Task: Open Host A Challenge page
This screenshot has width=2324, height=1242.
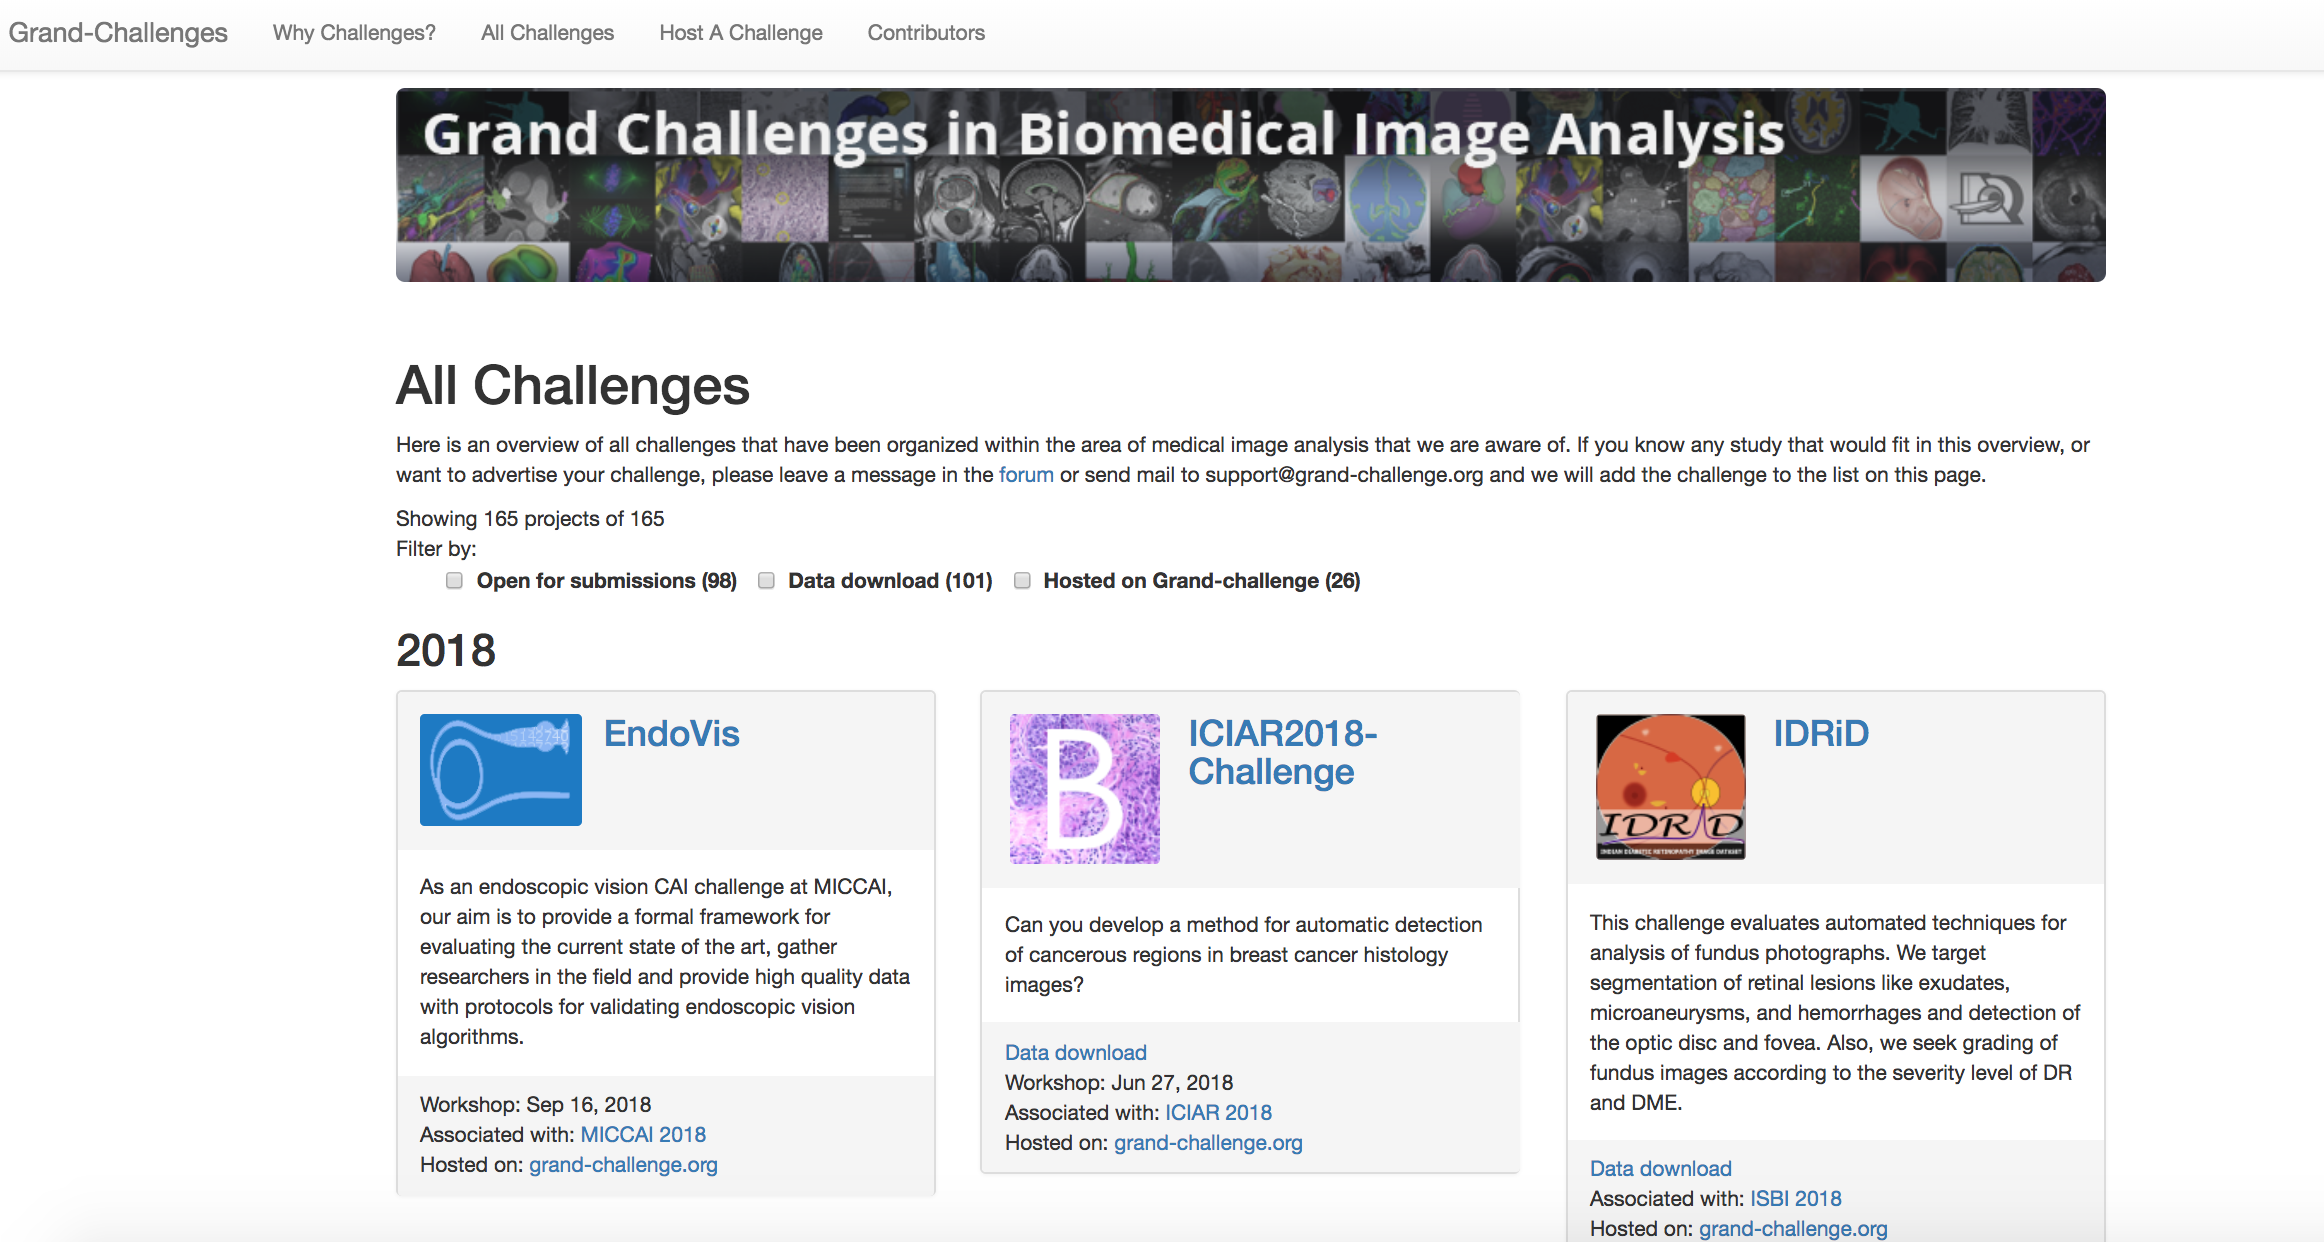Action: tap(741, 33)
